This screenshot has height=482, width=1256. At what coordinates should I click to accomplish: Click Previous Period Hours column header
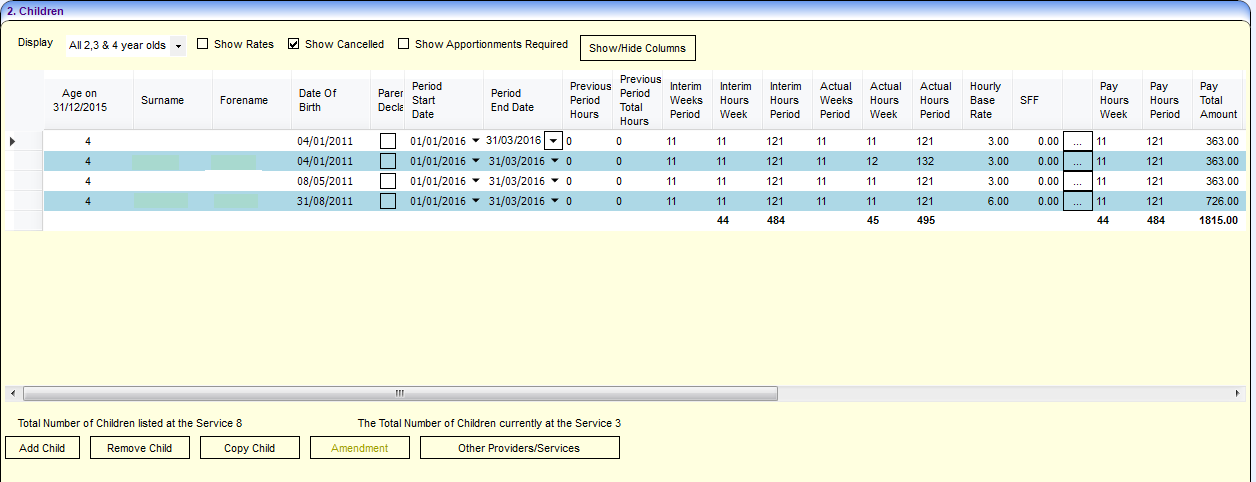(590, 100)
